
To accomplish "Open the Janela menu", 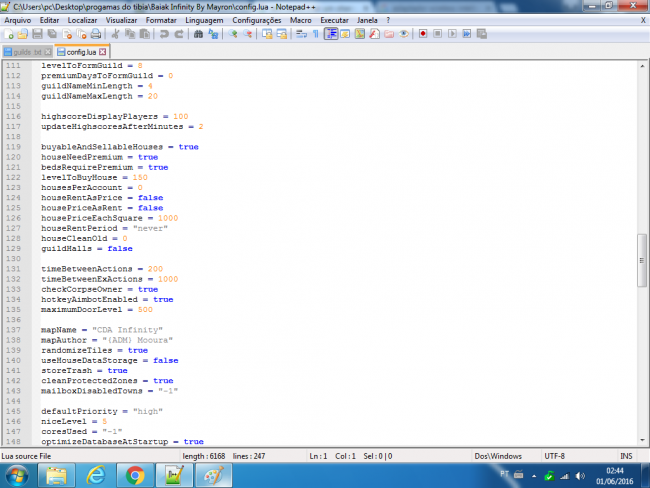I will (367, 20).
